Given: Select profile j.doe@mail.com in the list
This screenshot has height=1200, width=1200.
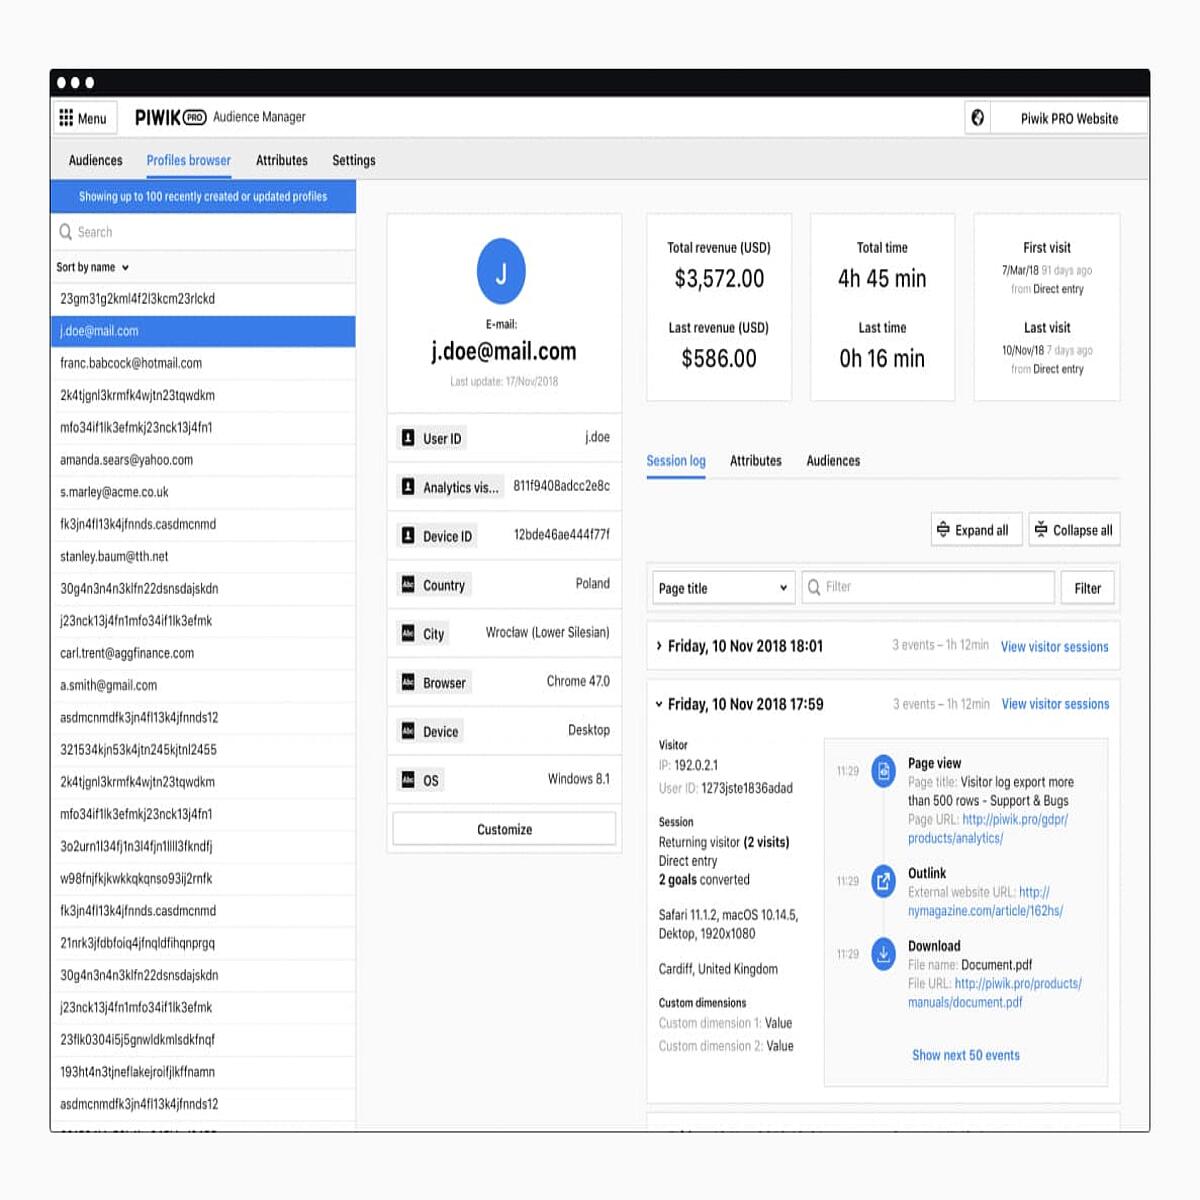Looking at the screenshot, I should click(203, 331).
